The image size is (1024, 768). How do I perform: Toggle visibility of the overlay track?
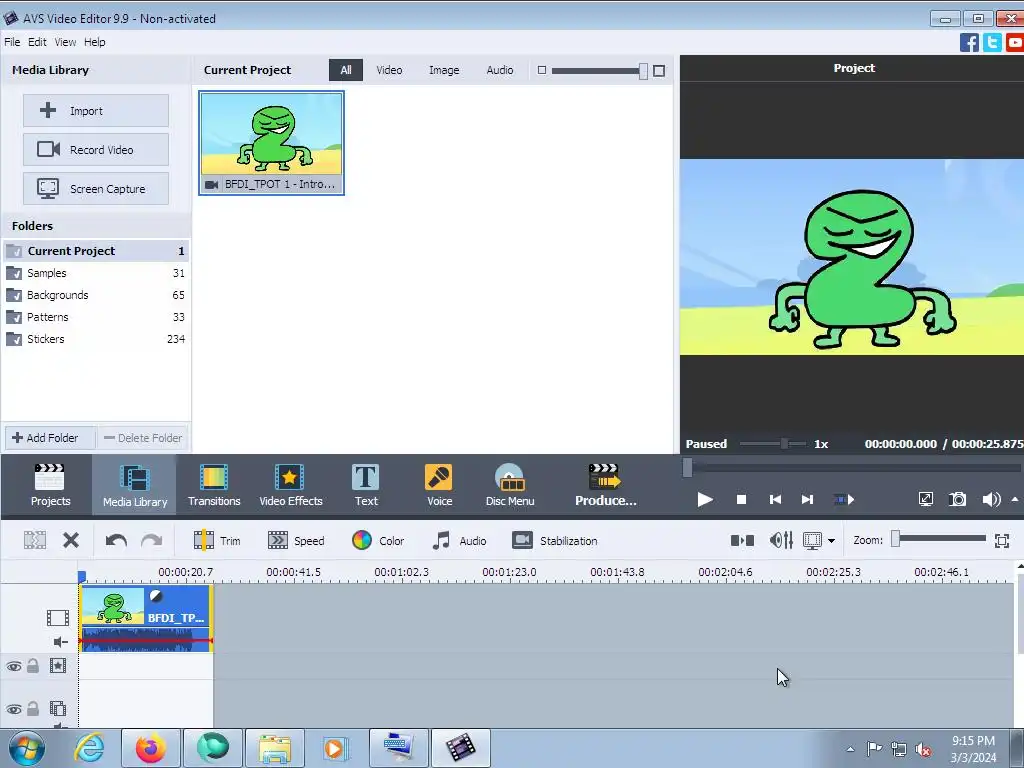14,709
